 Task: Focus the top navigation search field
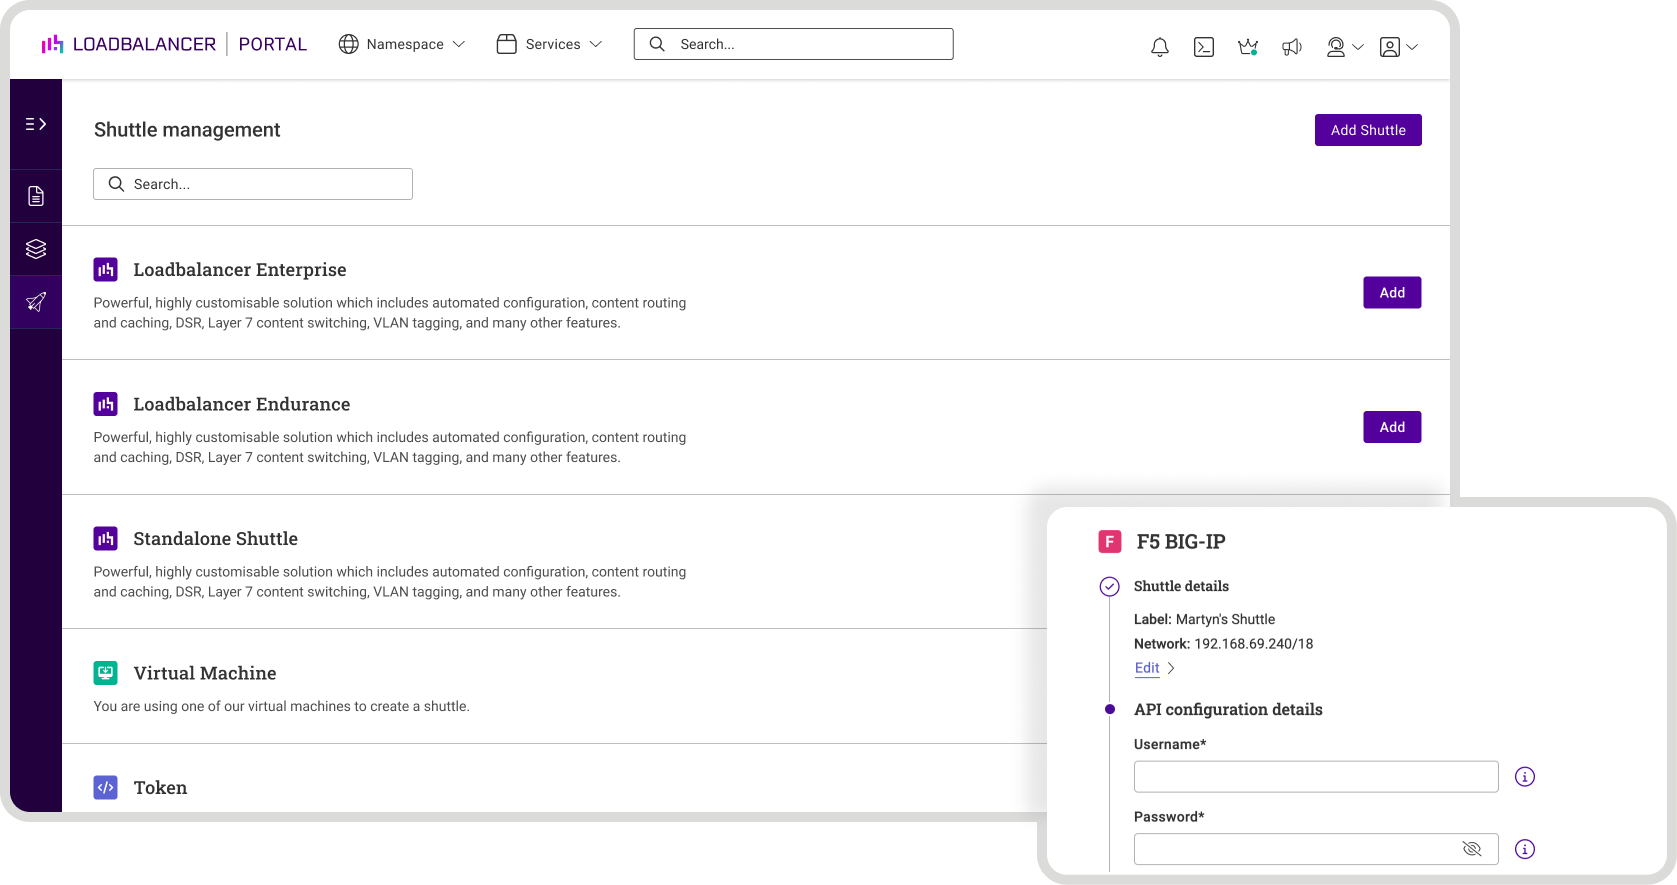pyautogui.click(x=793, y=44)
